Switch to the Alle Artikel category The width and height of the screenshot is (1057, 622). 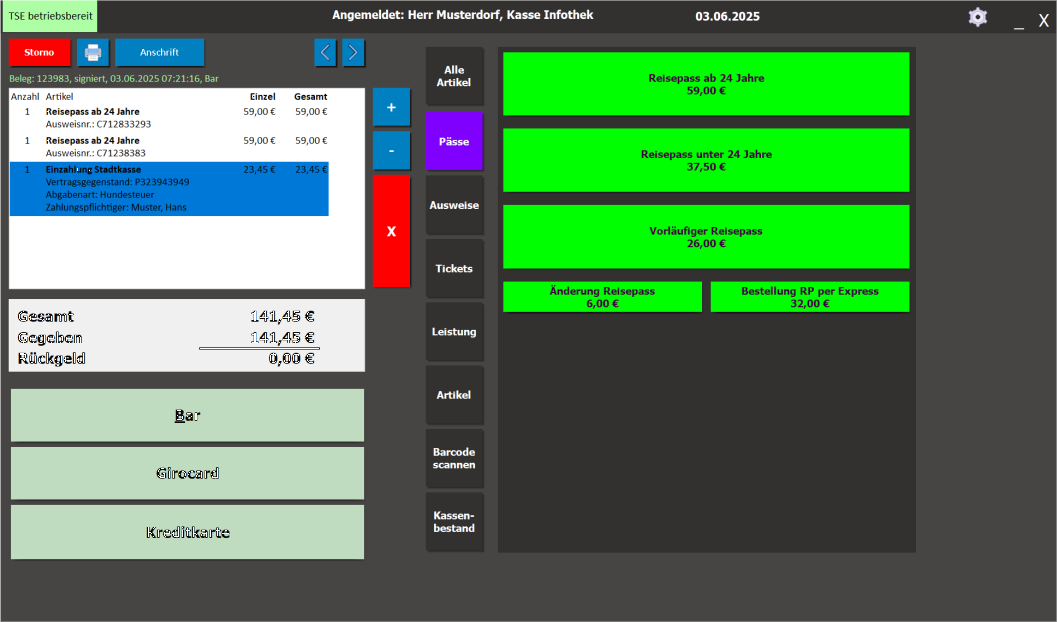click(454, 77)
